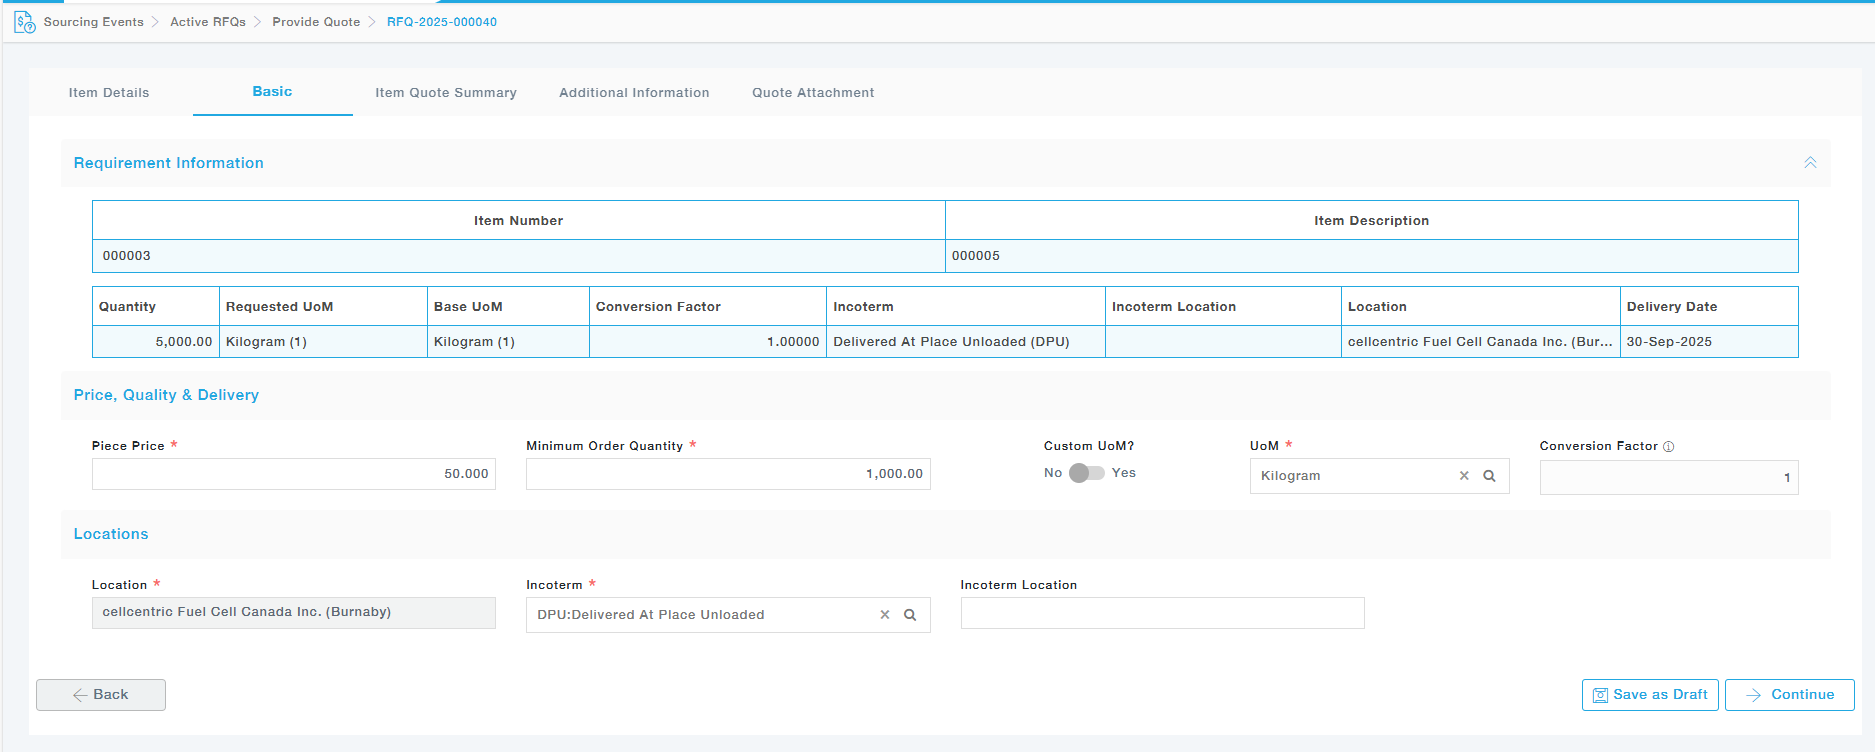Open the Quote Attachment tab

tap(813, 93)
